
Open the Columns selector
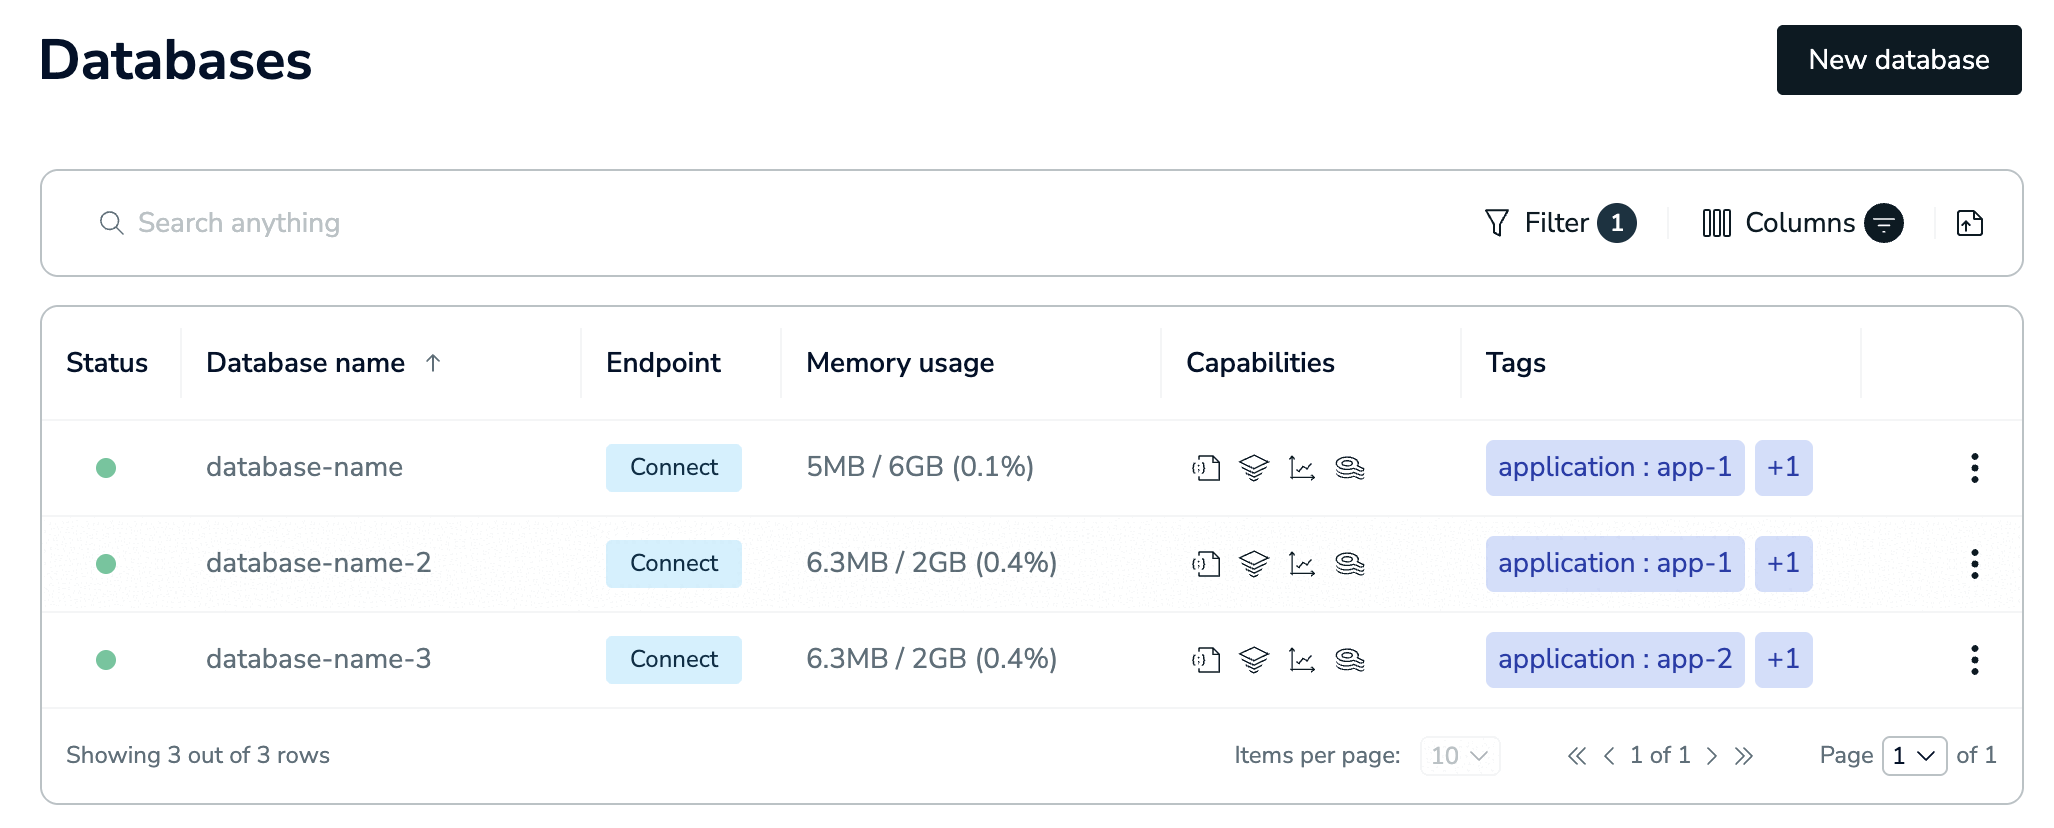click(1802, 223)
